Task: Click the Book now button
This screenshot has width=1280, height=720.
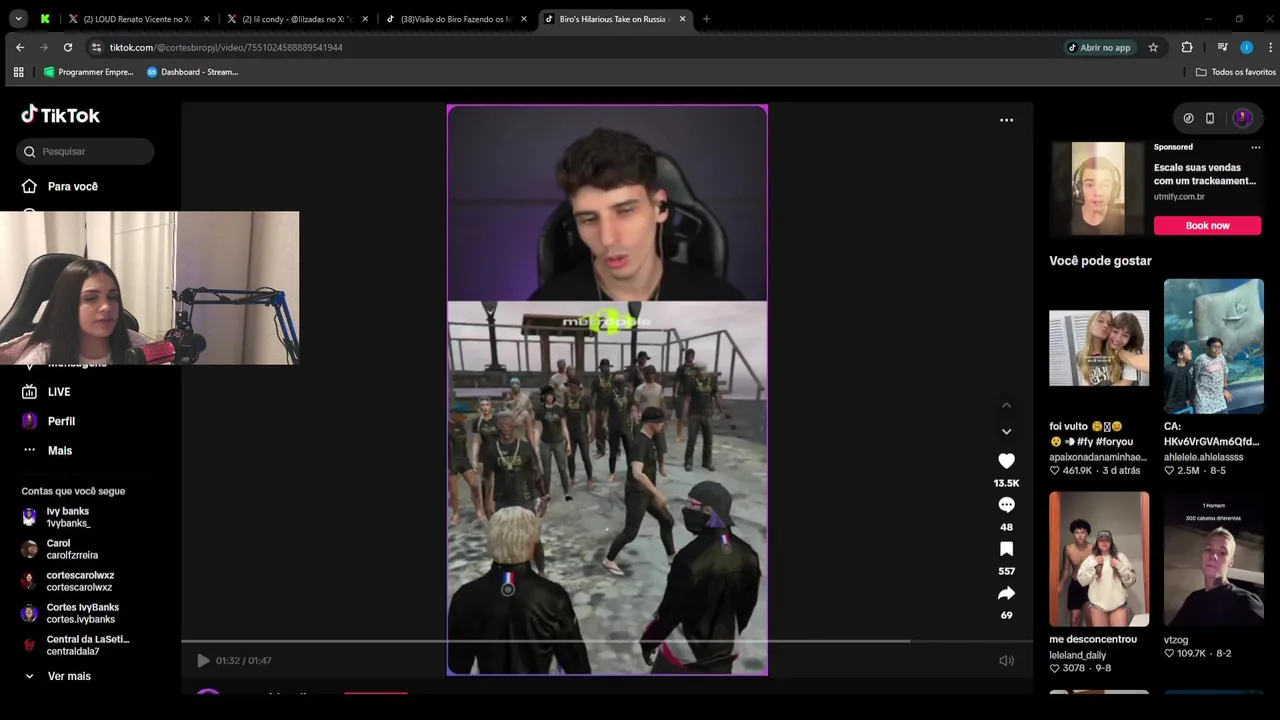Action: [x=1207, y=225]
